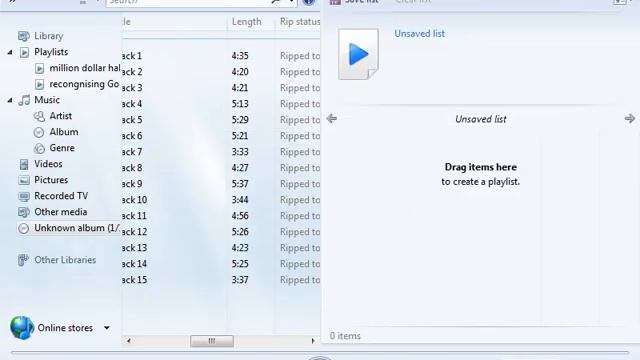640x360 pixels.
Task: Click the horizontal scrollbar left arrow
Action: 129,341
